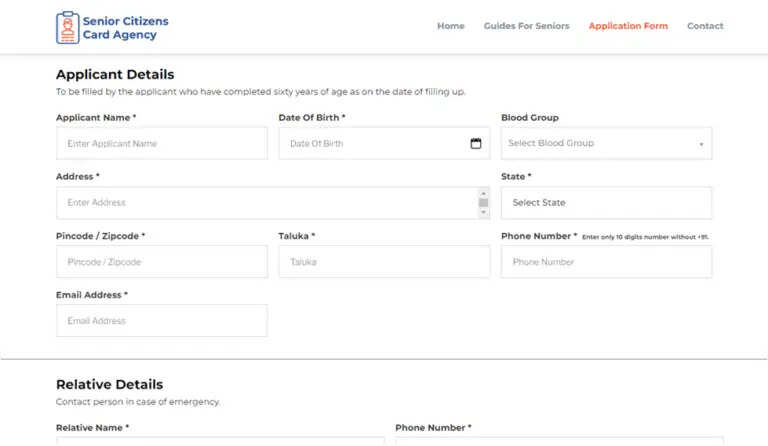Grab the Address box scrollbar thumb

[483, 203]
